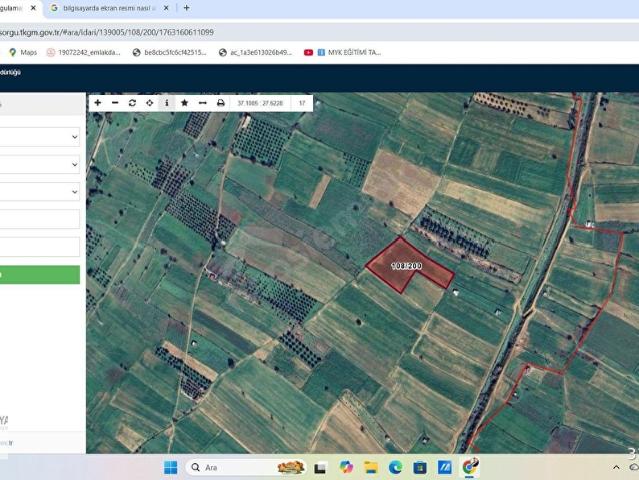Open a new browser tab
The height and width of the screenshot is (480, 639).
pos(186,8)
